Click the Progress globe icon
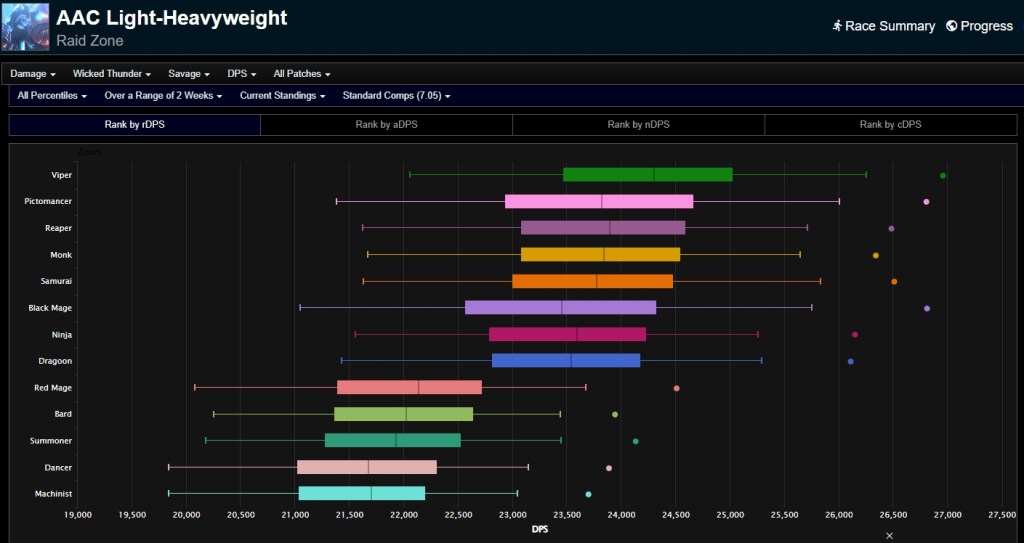The image size is (1024, 543). [951, 26]
